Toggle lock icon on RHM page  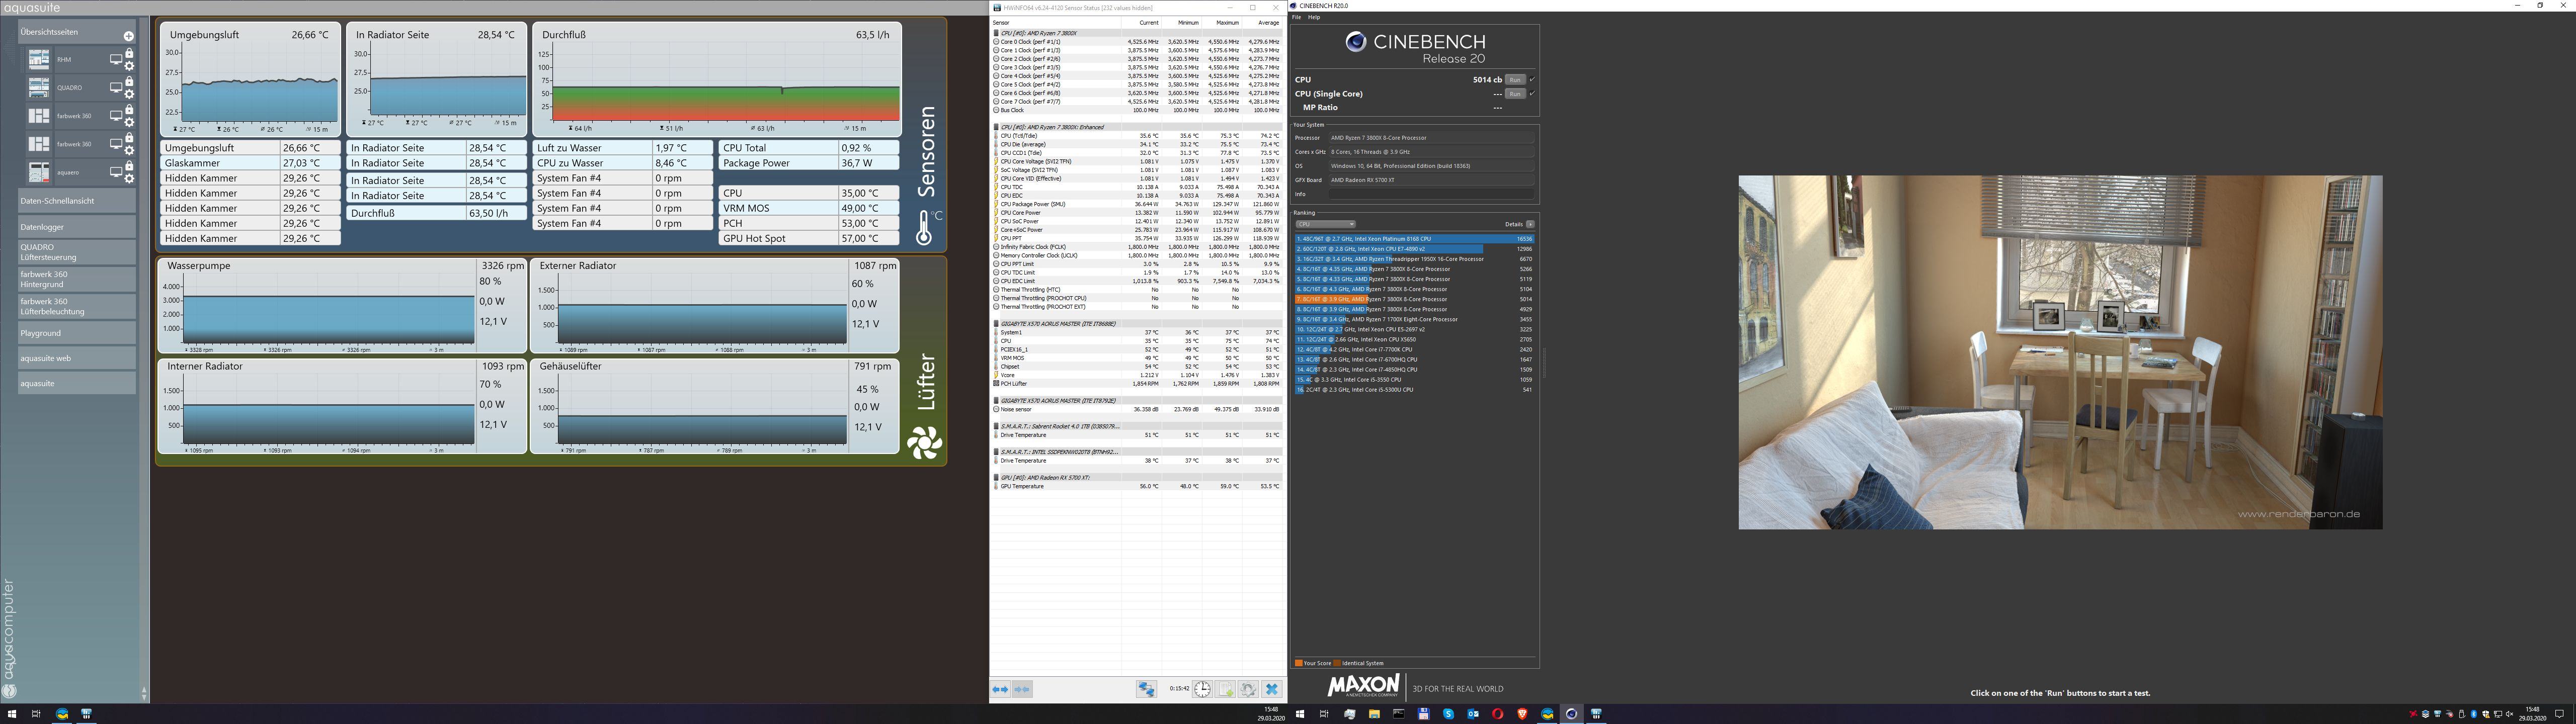[x=129, y=54]
